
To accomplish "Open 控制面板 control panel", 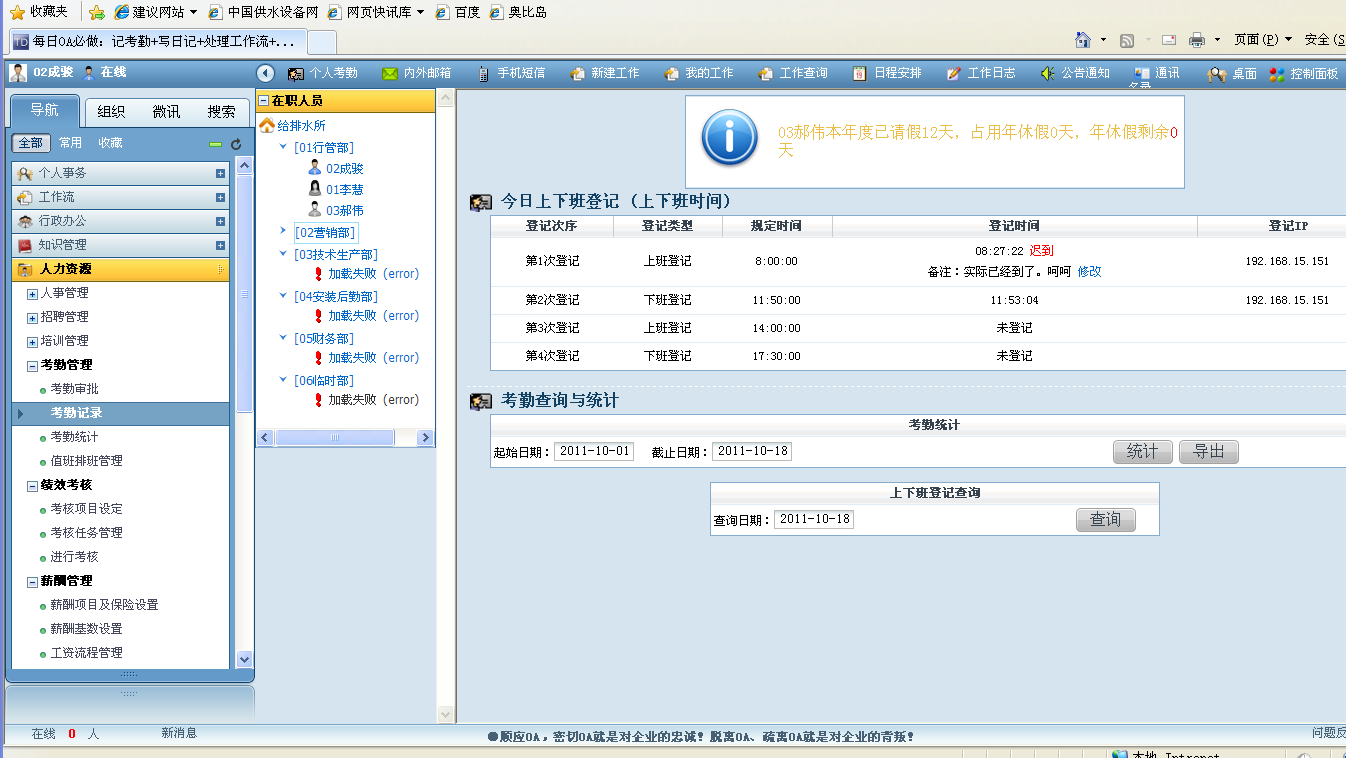I will [1303, 73].
